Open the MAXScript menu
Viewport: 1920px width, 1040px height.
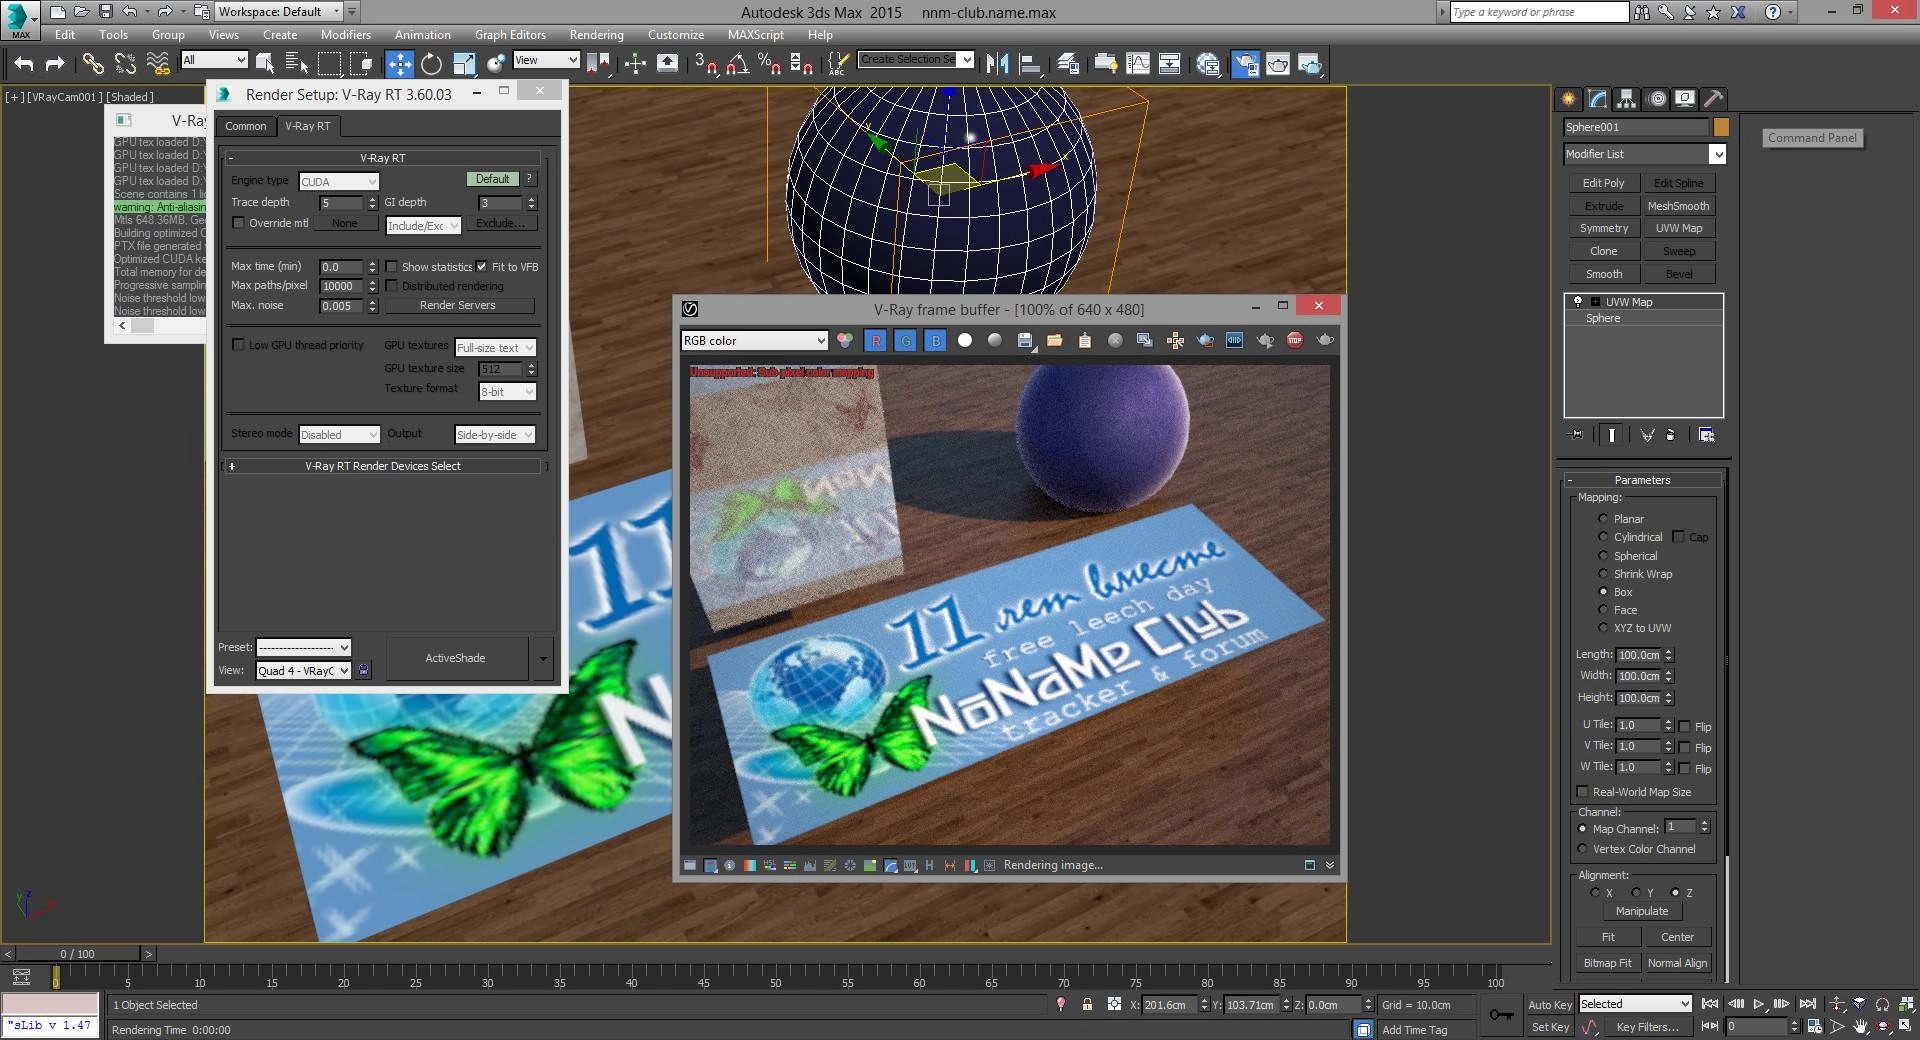[x=755, y=34]
